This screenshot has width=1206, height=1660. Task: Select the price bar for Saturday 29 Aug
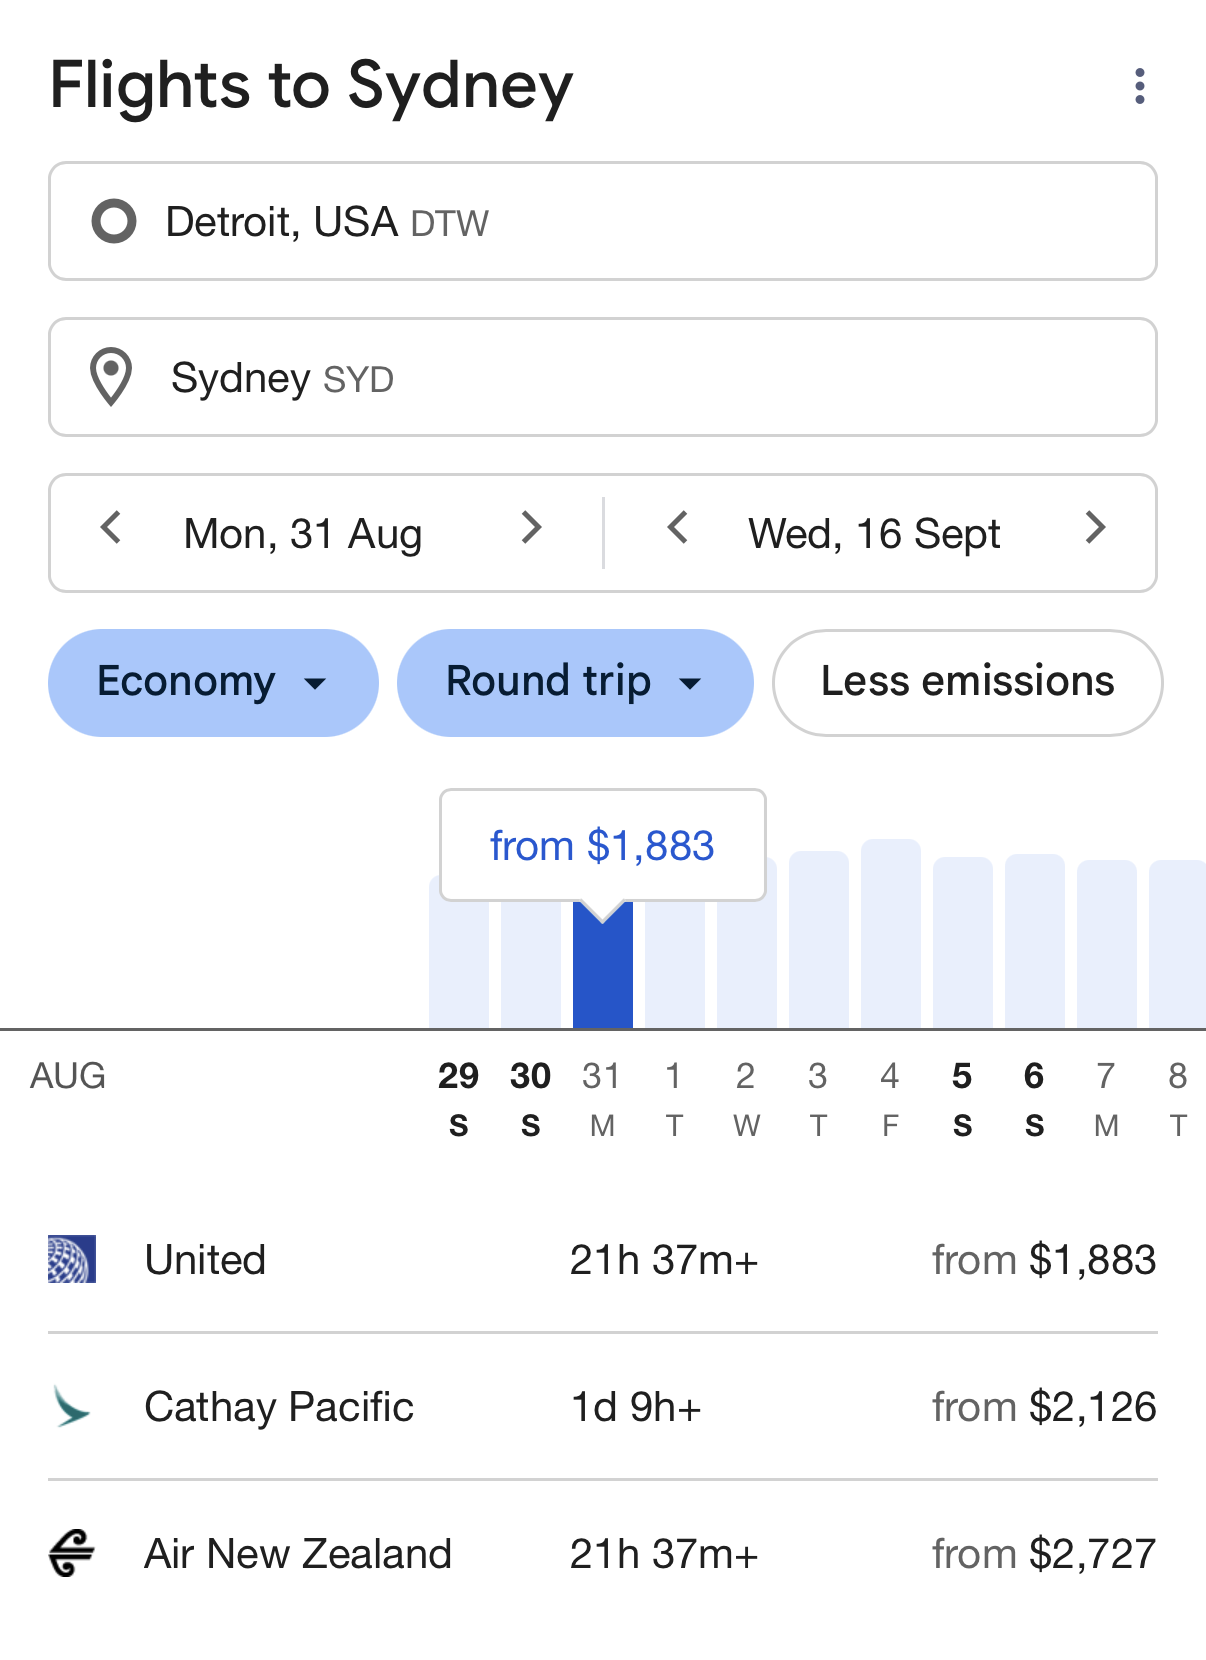[459, 952]
